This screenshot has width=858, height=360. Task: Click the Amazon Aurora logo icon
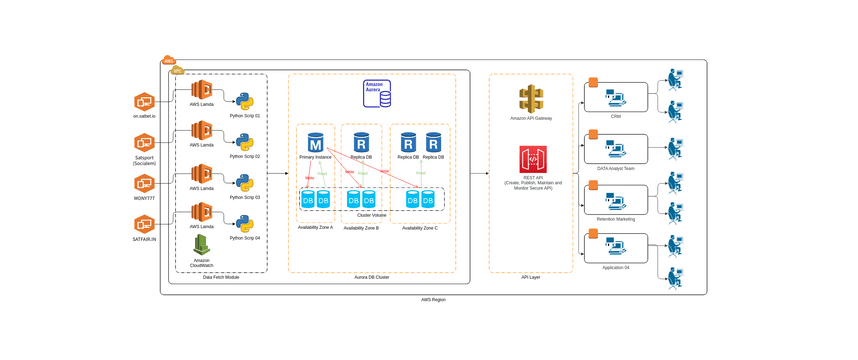[x=378, y=94]
